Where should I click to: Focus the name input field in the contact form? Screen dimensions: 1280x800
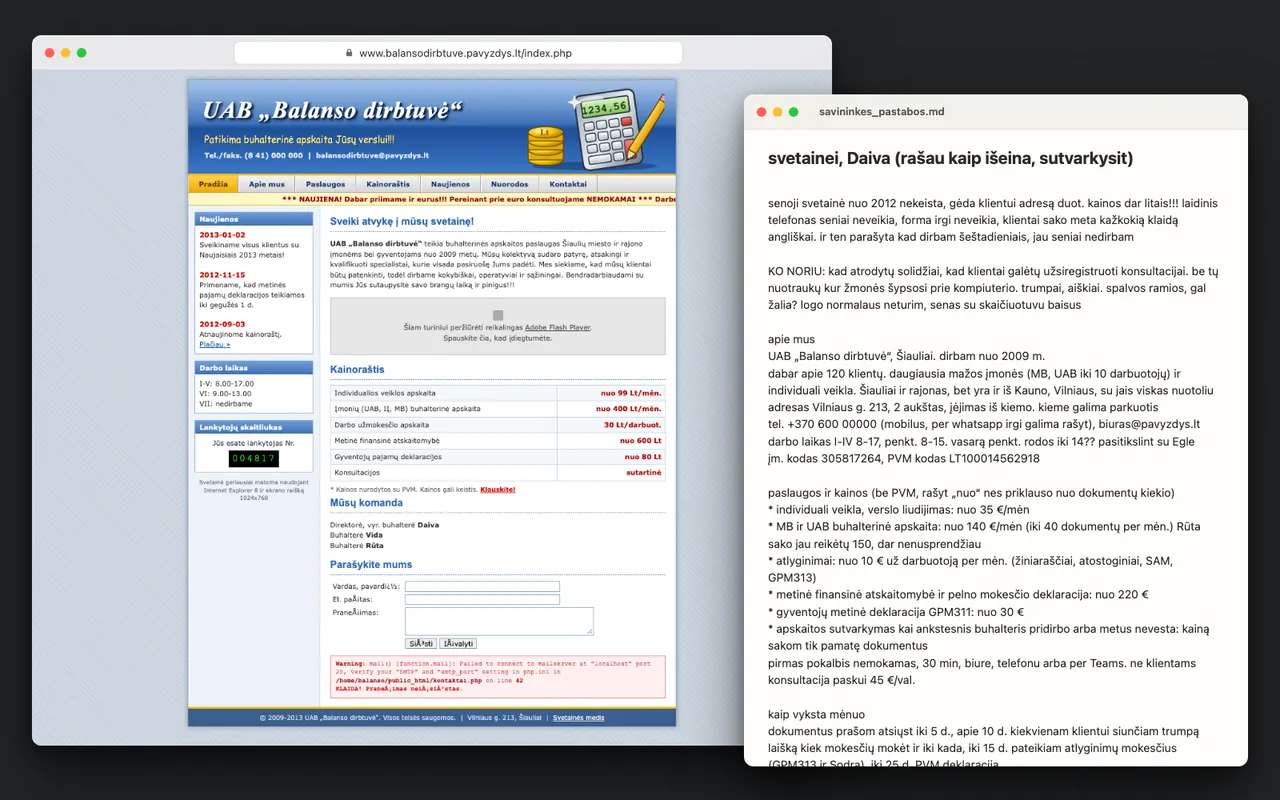482,586
